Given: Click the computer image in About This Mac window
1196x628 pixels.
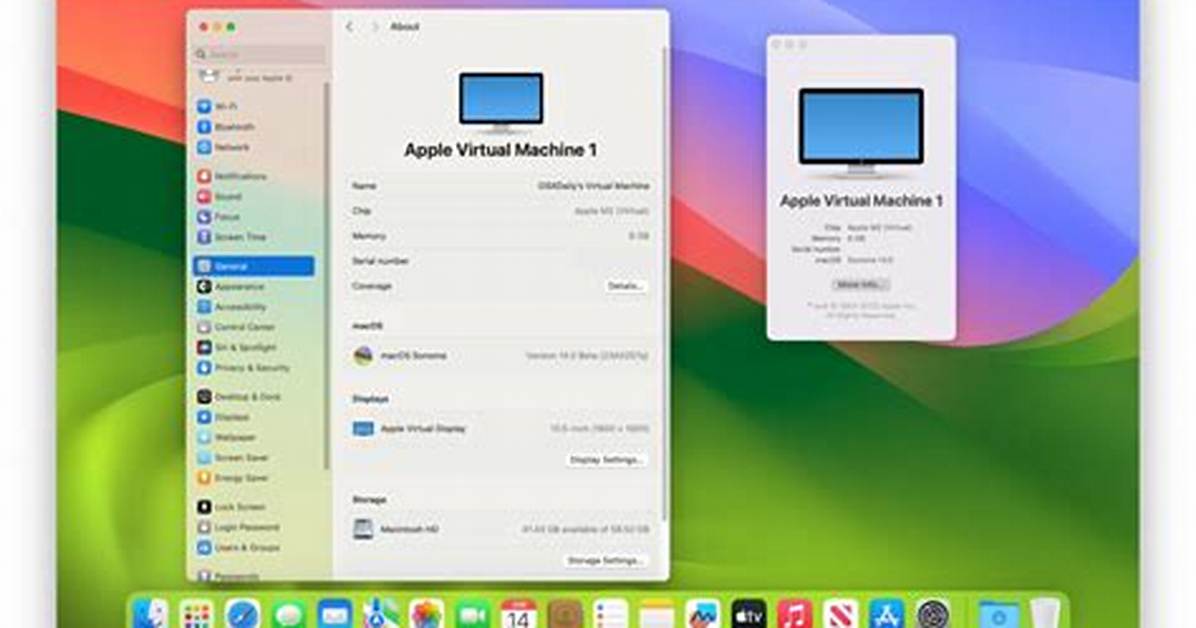Looking at the screenshot, I should click(x=861, y=133).
